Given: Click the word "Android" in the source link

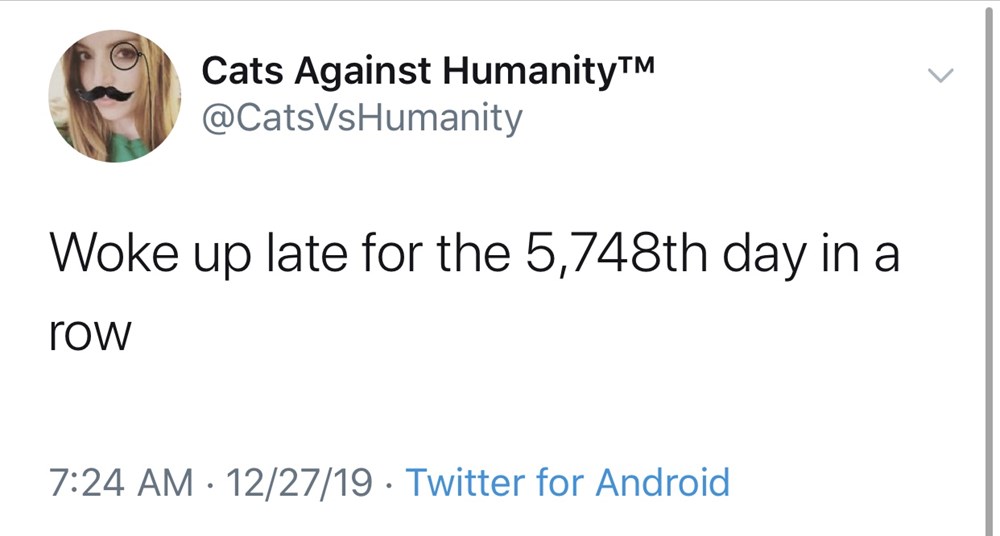Looking at the screenshot, I should coord(663,482).
